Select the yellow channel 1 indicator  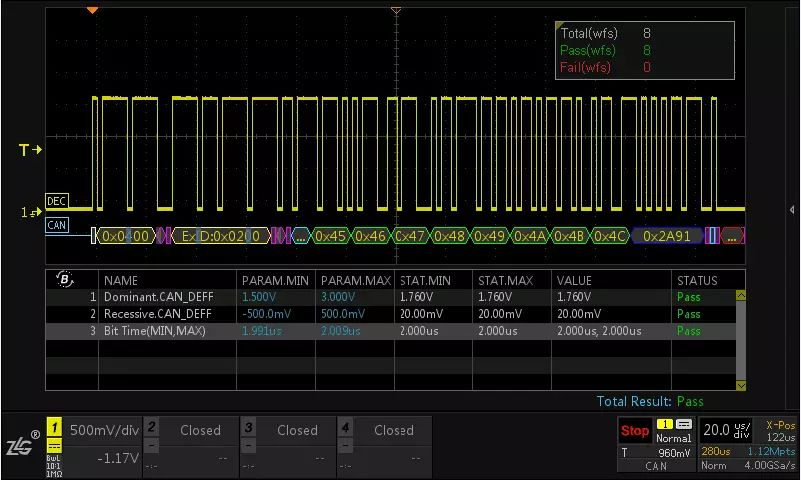[54, 427]
